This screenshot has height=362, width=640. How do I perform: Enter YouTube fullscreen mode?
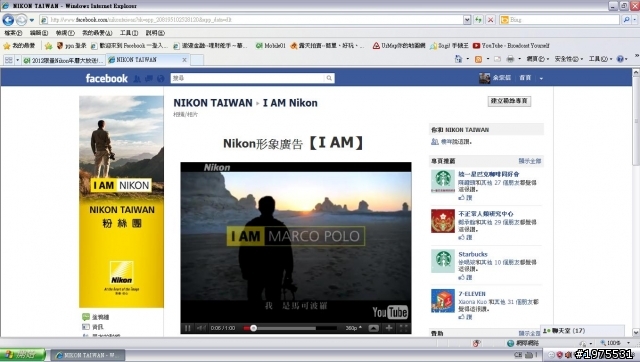click(x=404, y=328)
